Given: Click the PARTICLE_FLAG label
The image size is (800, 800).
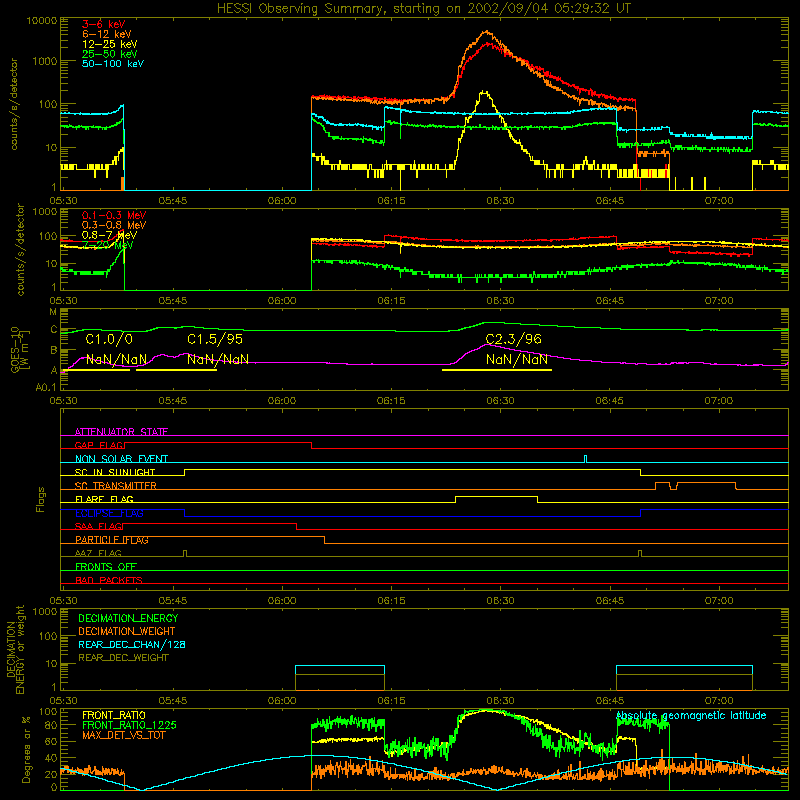Looking at the screenshot, I should 112,540.
